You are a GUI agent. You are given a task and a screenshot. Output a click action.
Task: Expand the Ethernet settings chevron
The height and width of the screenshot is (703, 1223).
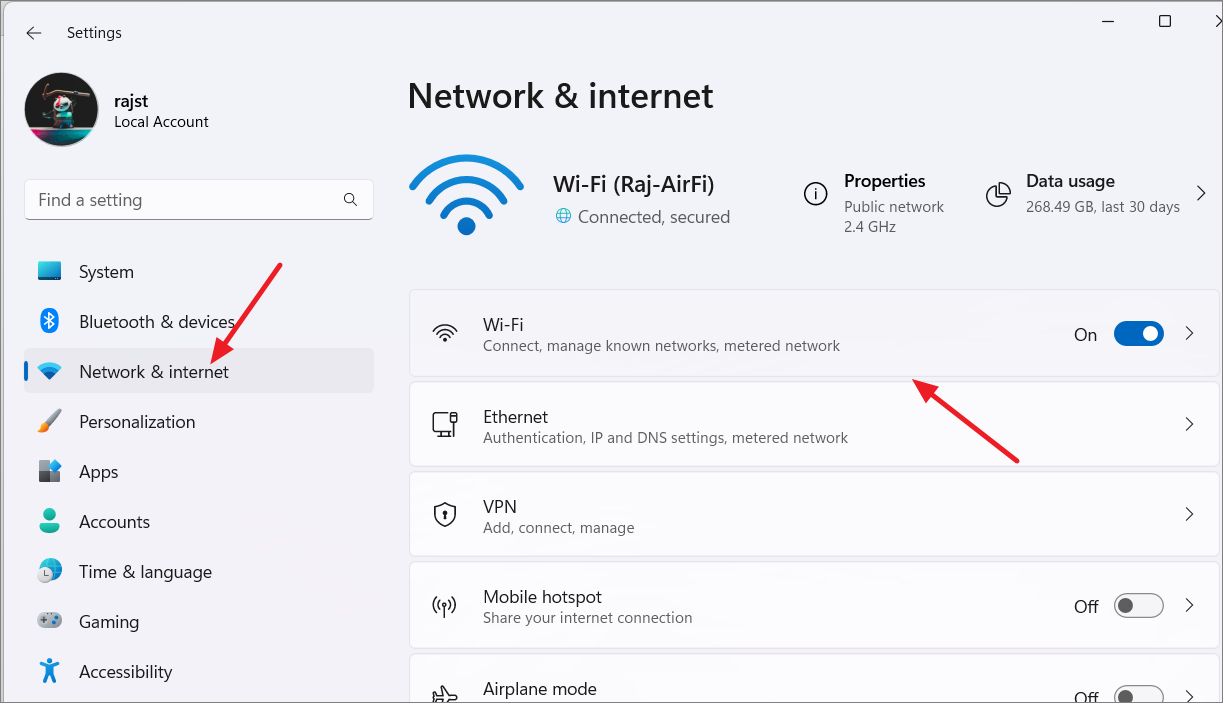coord(1190,424)
